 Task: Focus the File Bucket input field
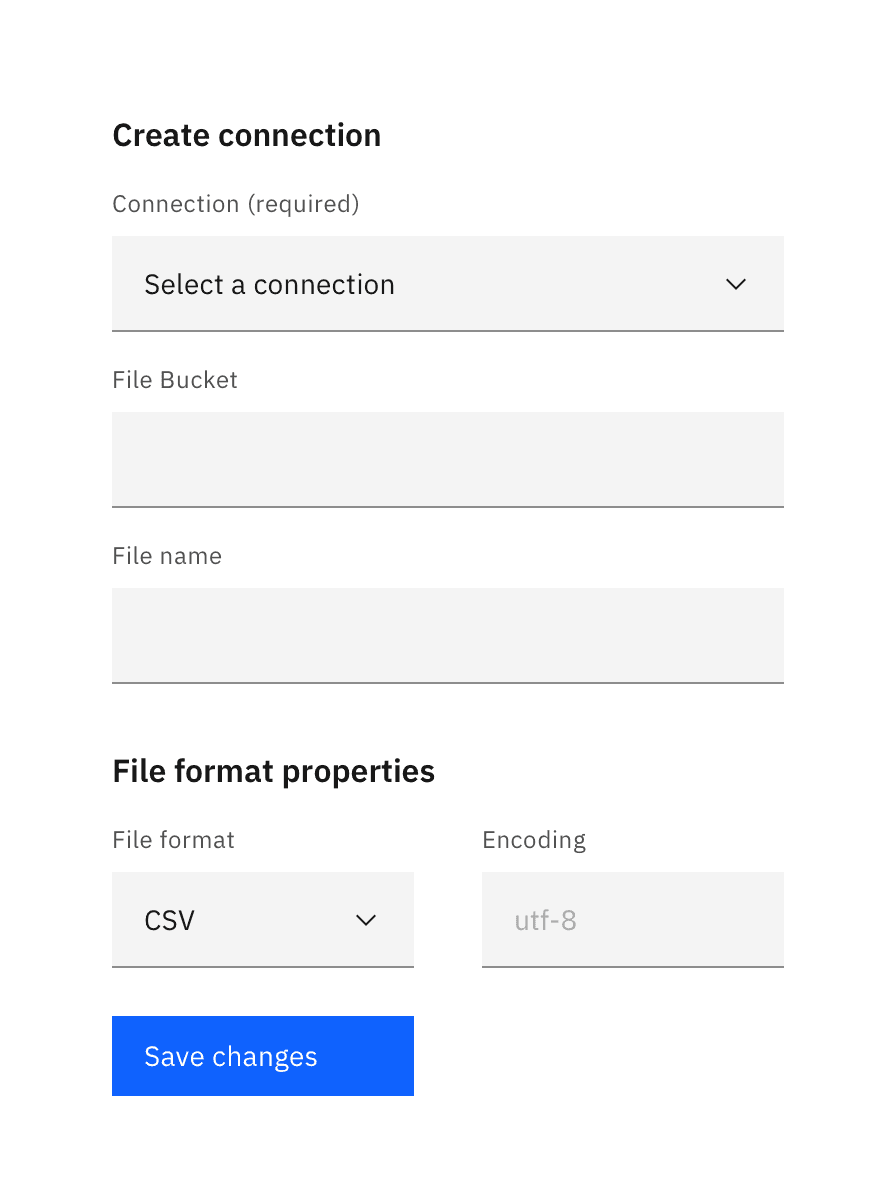pyautogui.click(x=447, y=459)
